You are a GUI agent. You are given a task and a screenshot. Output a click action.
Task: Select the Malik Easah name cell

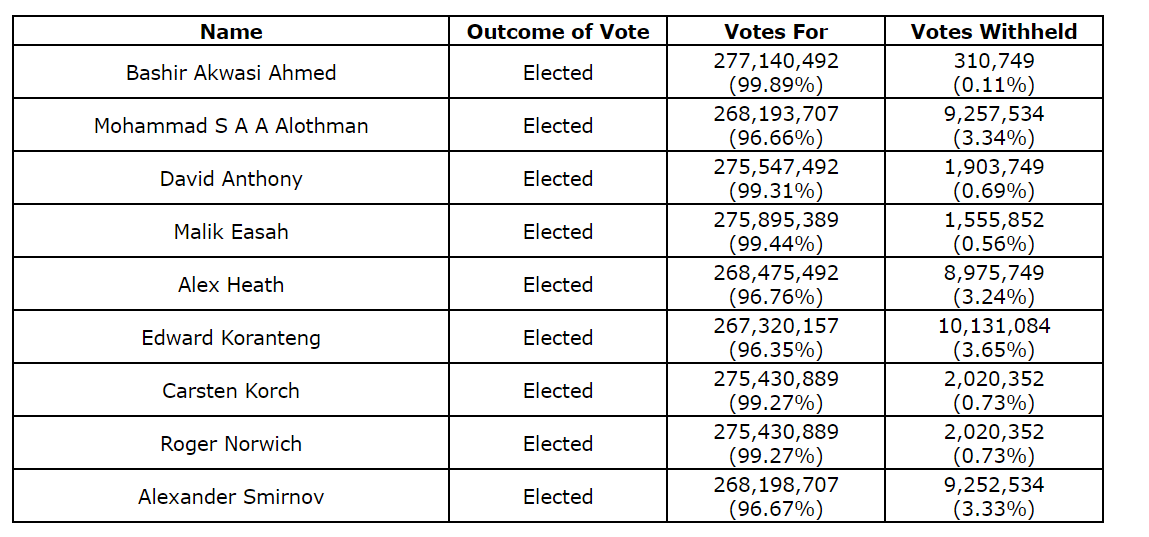pos(231,231)
